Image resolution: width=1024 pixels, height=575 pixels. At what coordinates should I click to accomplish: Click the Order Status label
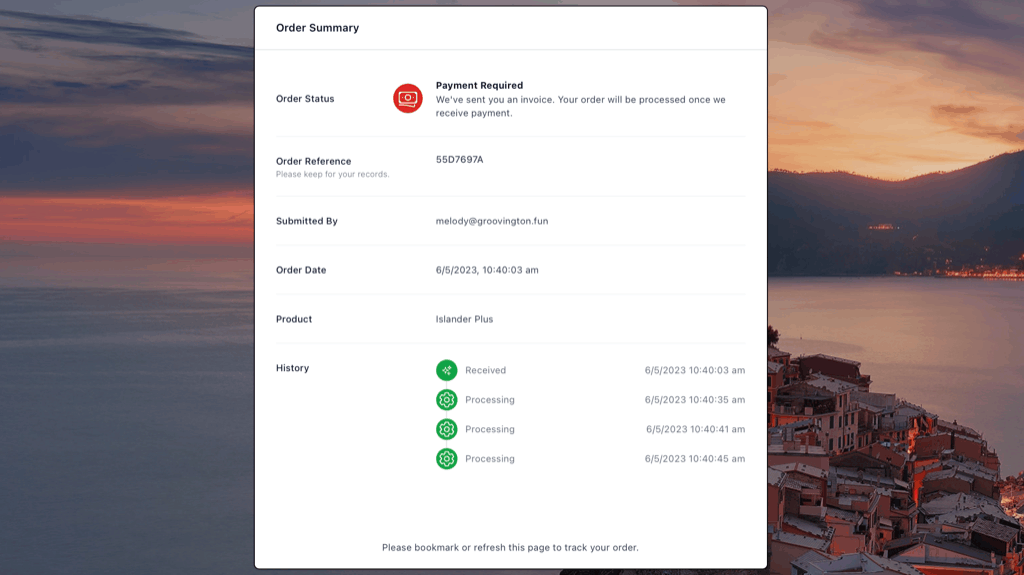(305, 99)
